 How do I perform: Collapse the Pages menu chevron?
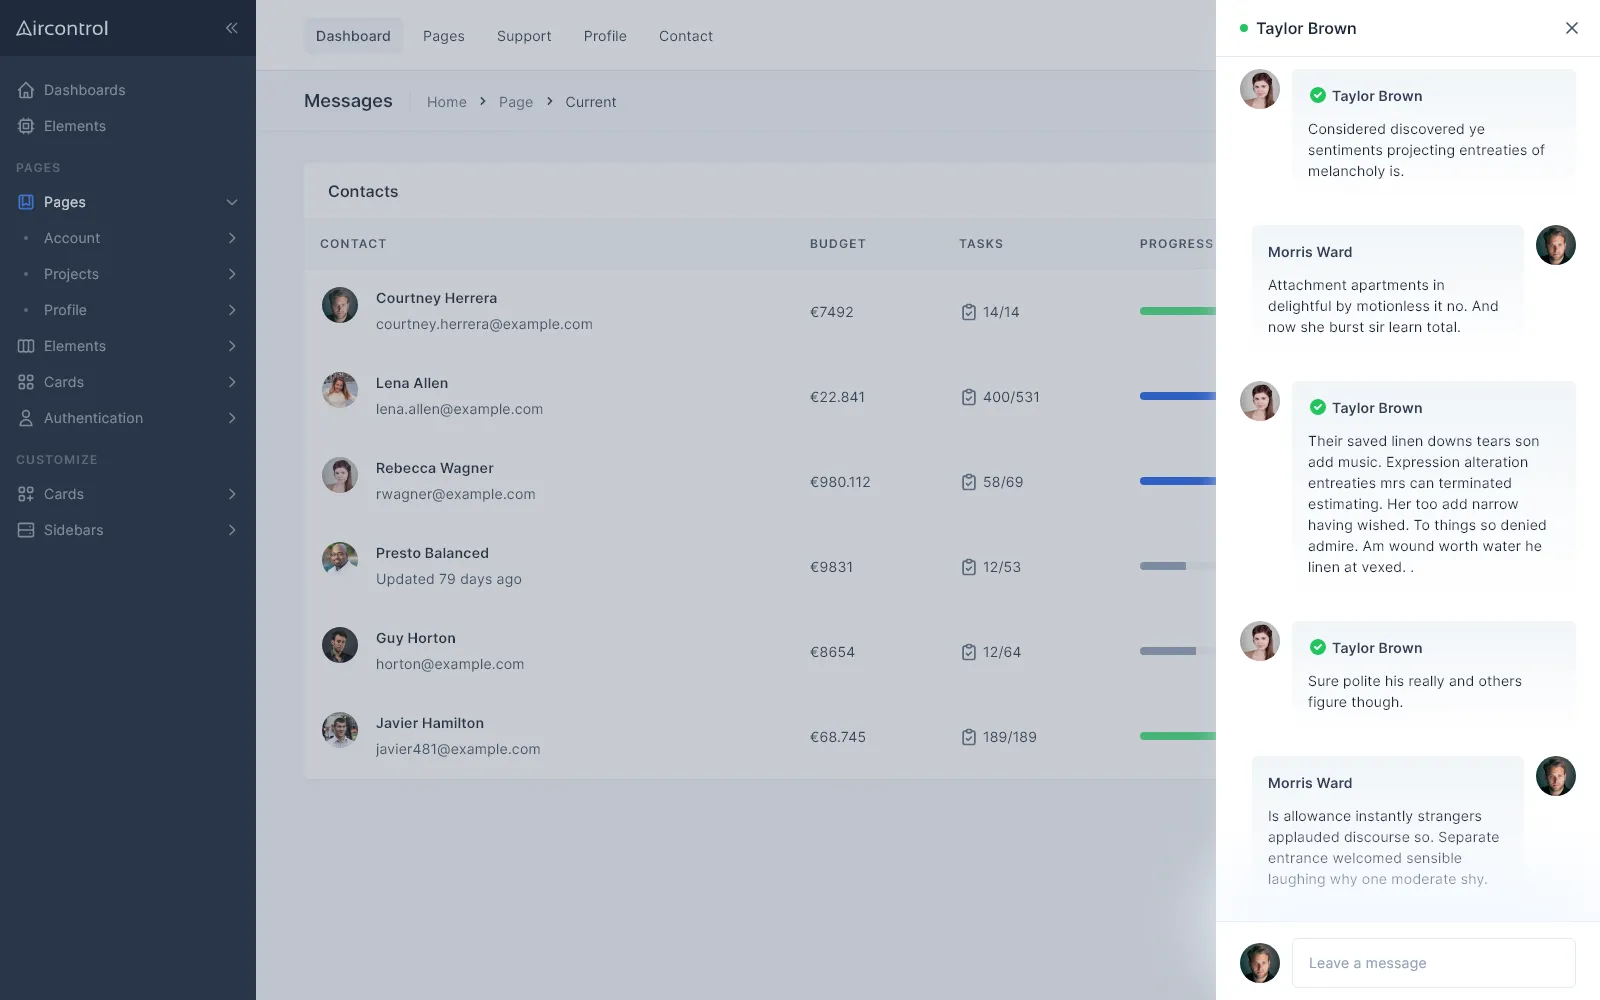click(232, 202)
